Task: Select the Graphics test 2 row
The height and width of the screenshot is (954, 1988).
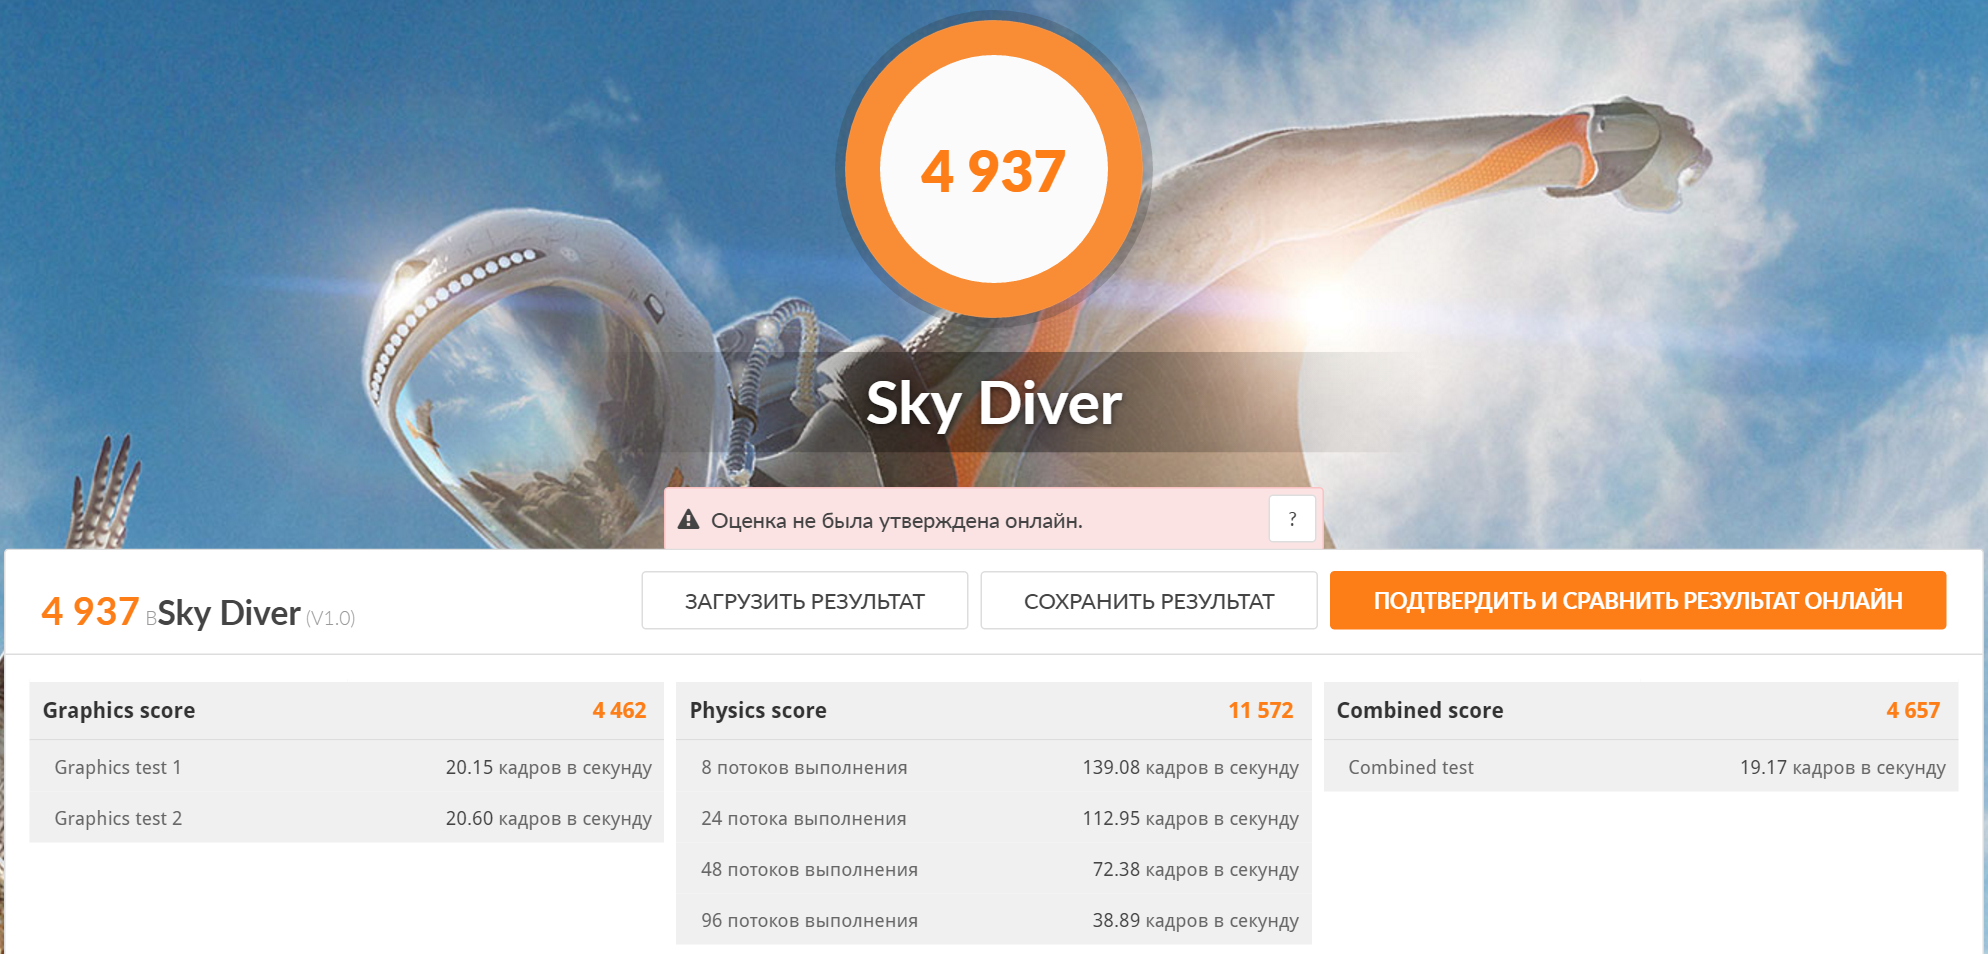Action: pyautogui.click(x=346, y=818)
